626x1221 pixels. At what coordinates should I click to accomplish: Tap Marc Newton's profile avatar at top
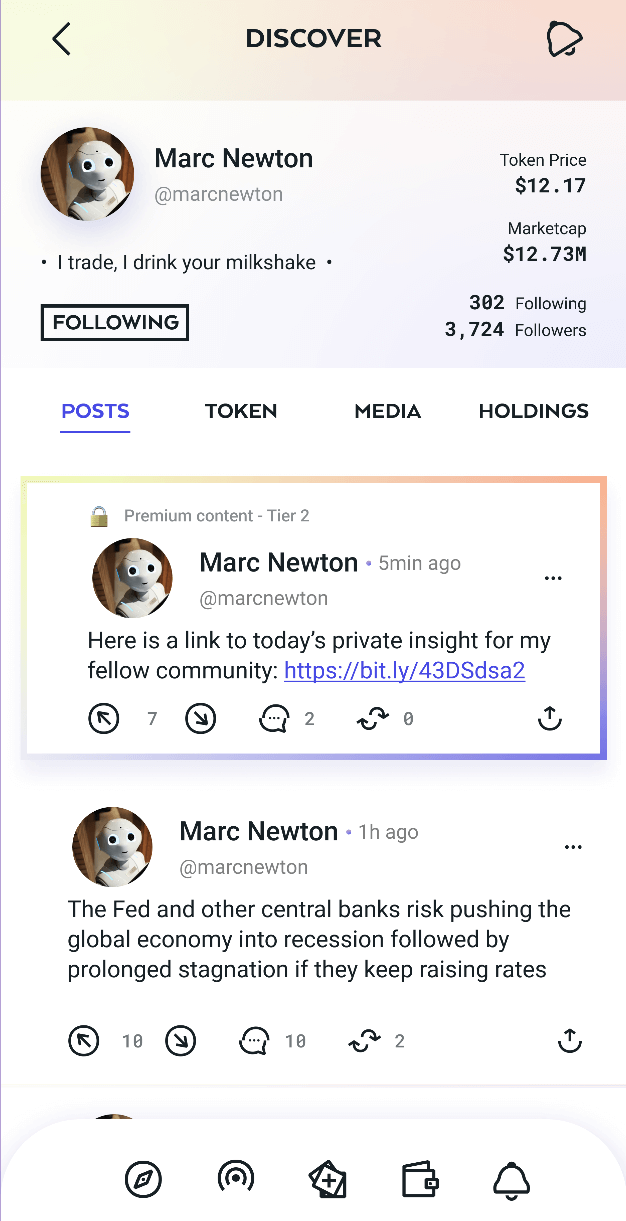click(x=88, y=174)
